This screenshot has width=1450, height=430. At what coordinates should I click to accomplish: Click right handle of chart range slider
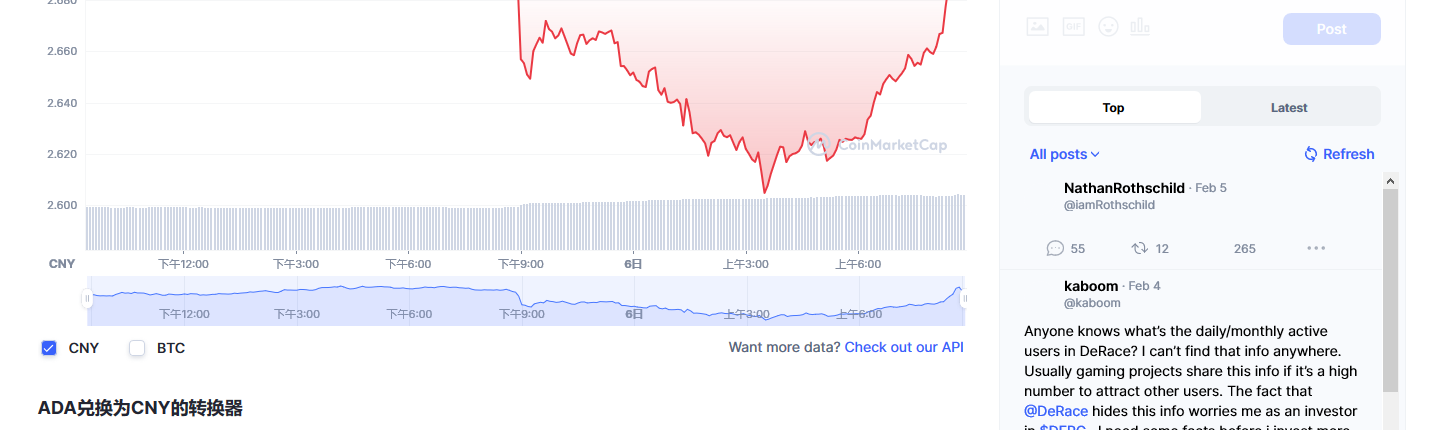click(x=964, y=298)
